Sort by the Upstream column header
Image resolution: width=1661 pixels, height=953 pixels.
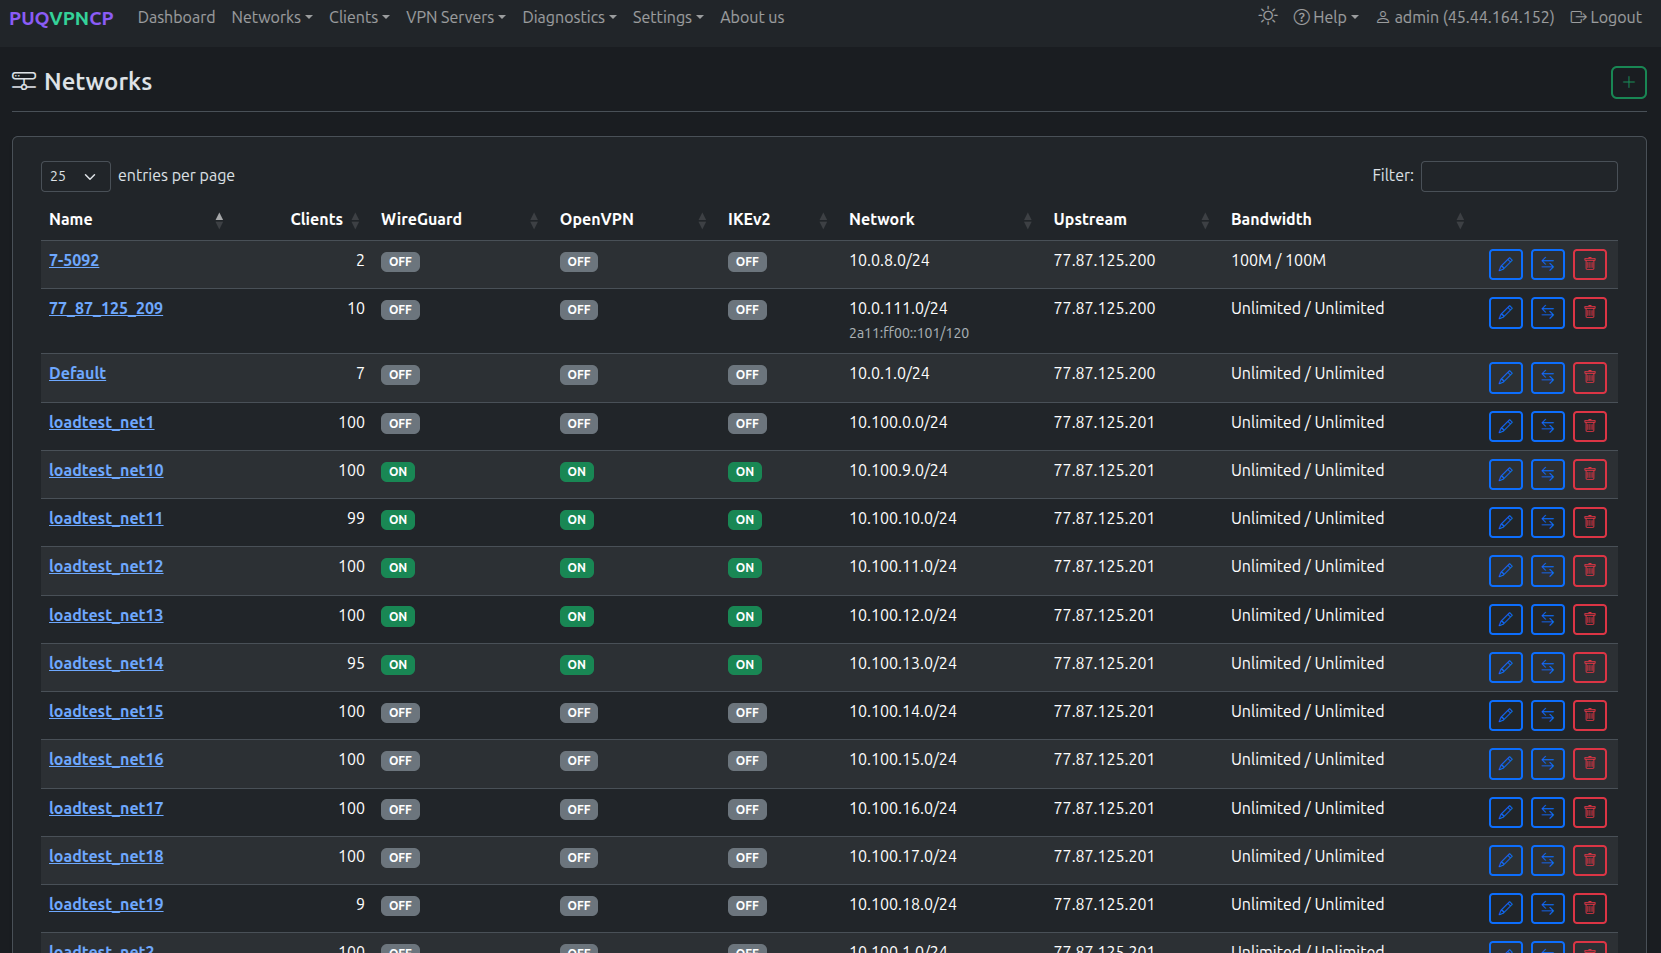[x=1134, y=219]
